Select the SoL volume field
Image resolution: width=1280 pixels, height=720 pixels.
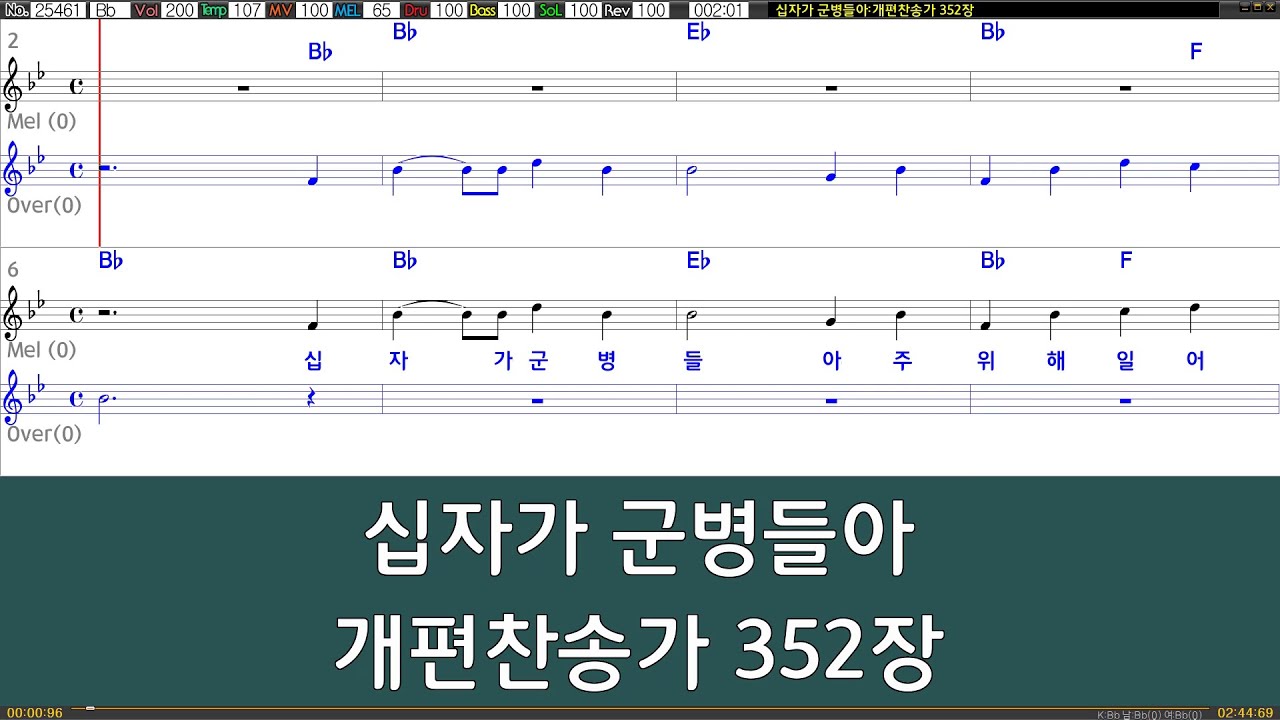coord(583,10)
